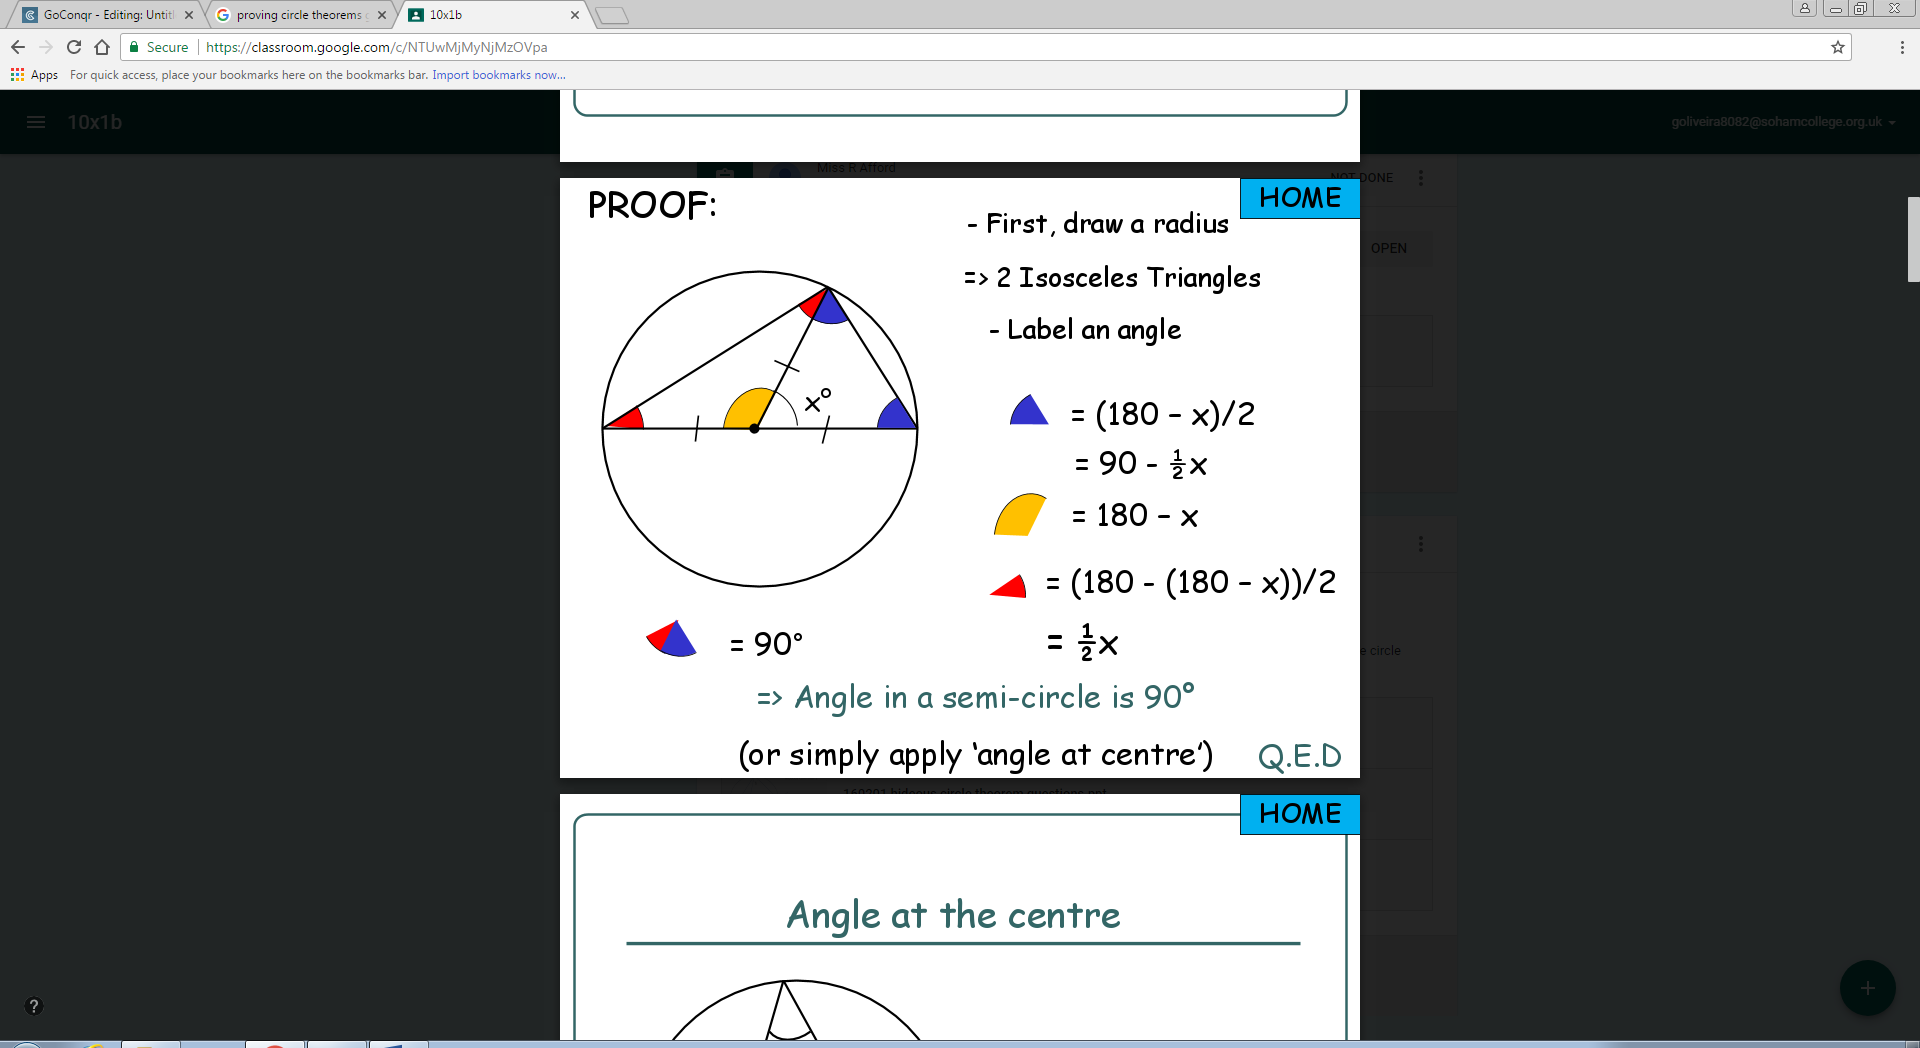This screenshot has width=1920, height=1048.
Task: Open the help question mark button
Action: [x=33, y=1006]
